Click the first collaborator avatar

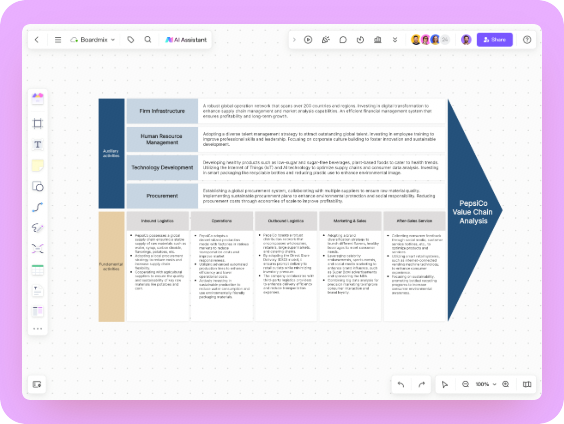click(416, 40)
